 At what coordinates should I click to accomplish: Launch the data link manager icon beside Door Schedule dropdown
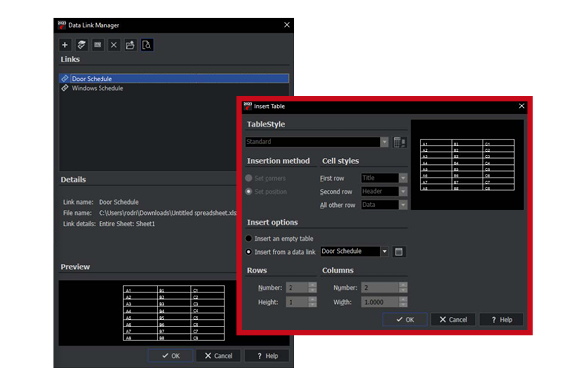pos(399,252)
